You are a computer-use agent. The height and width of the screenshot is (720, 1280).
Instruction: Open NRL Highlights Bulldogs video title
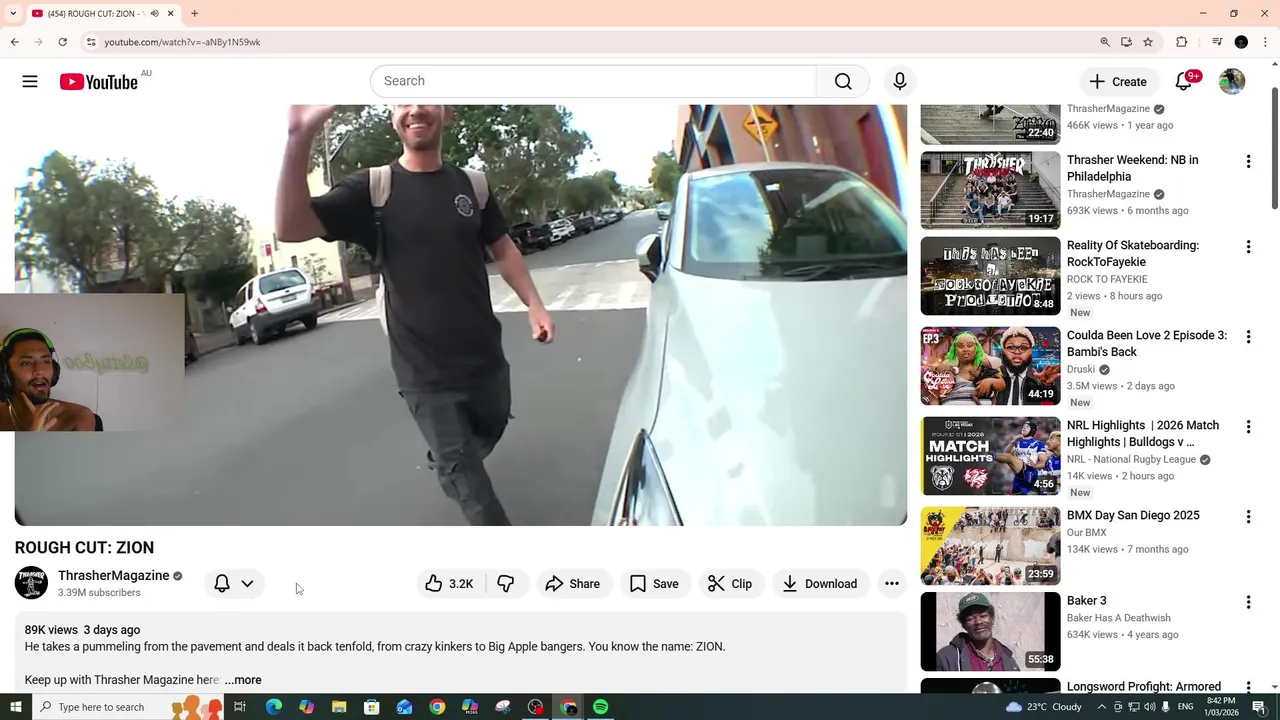pyautogui.click(x=1143, y=433)
